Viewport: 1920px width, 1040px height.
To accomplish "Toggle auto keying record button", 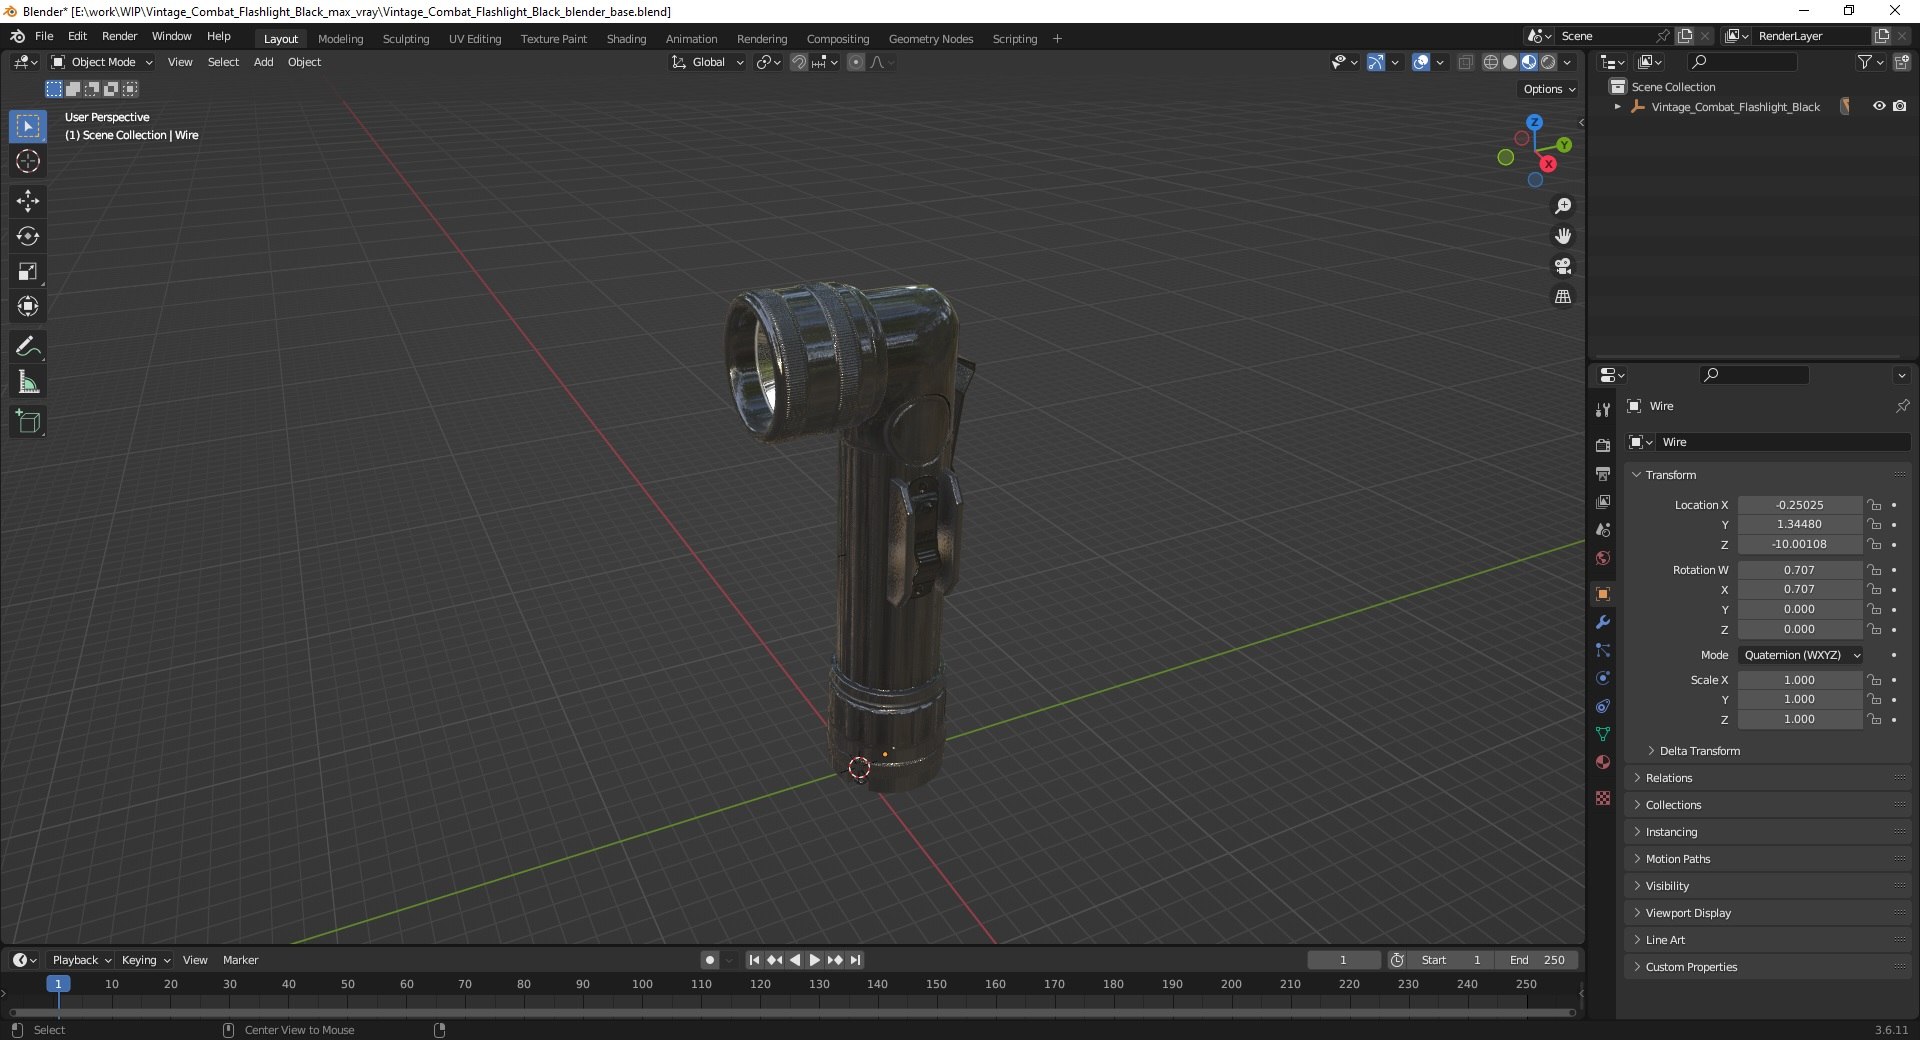I will point(710,960).
